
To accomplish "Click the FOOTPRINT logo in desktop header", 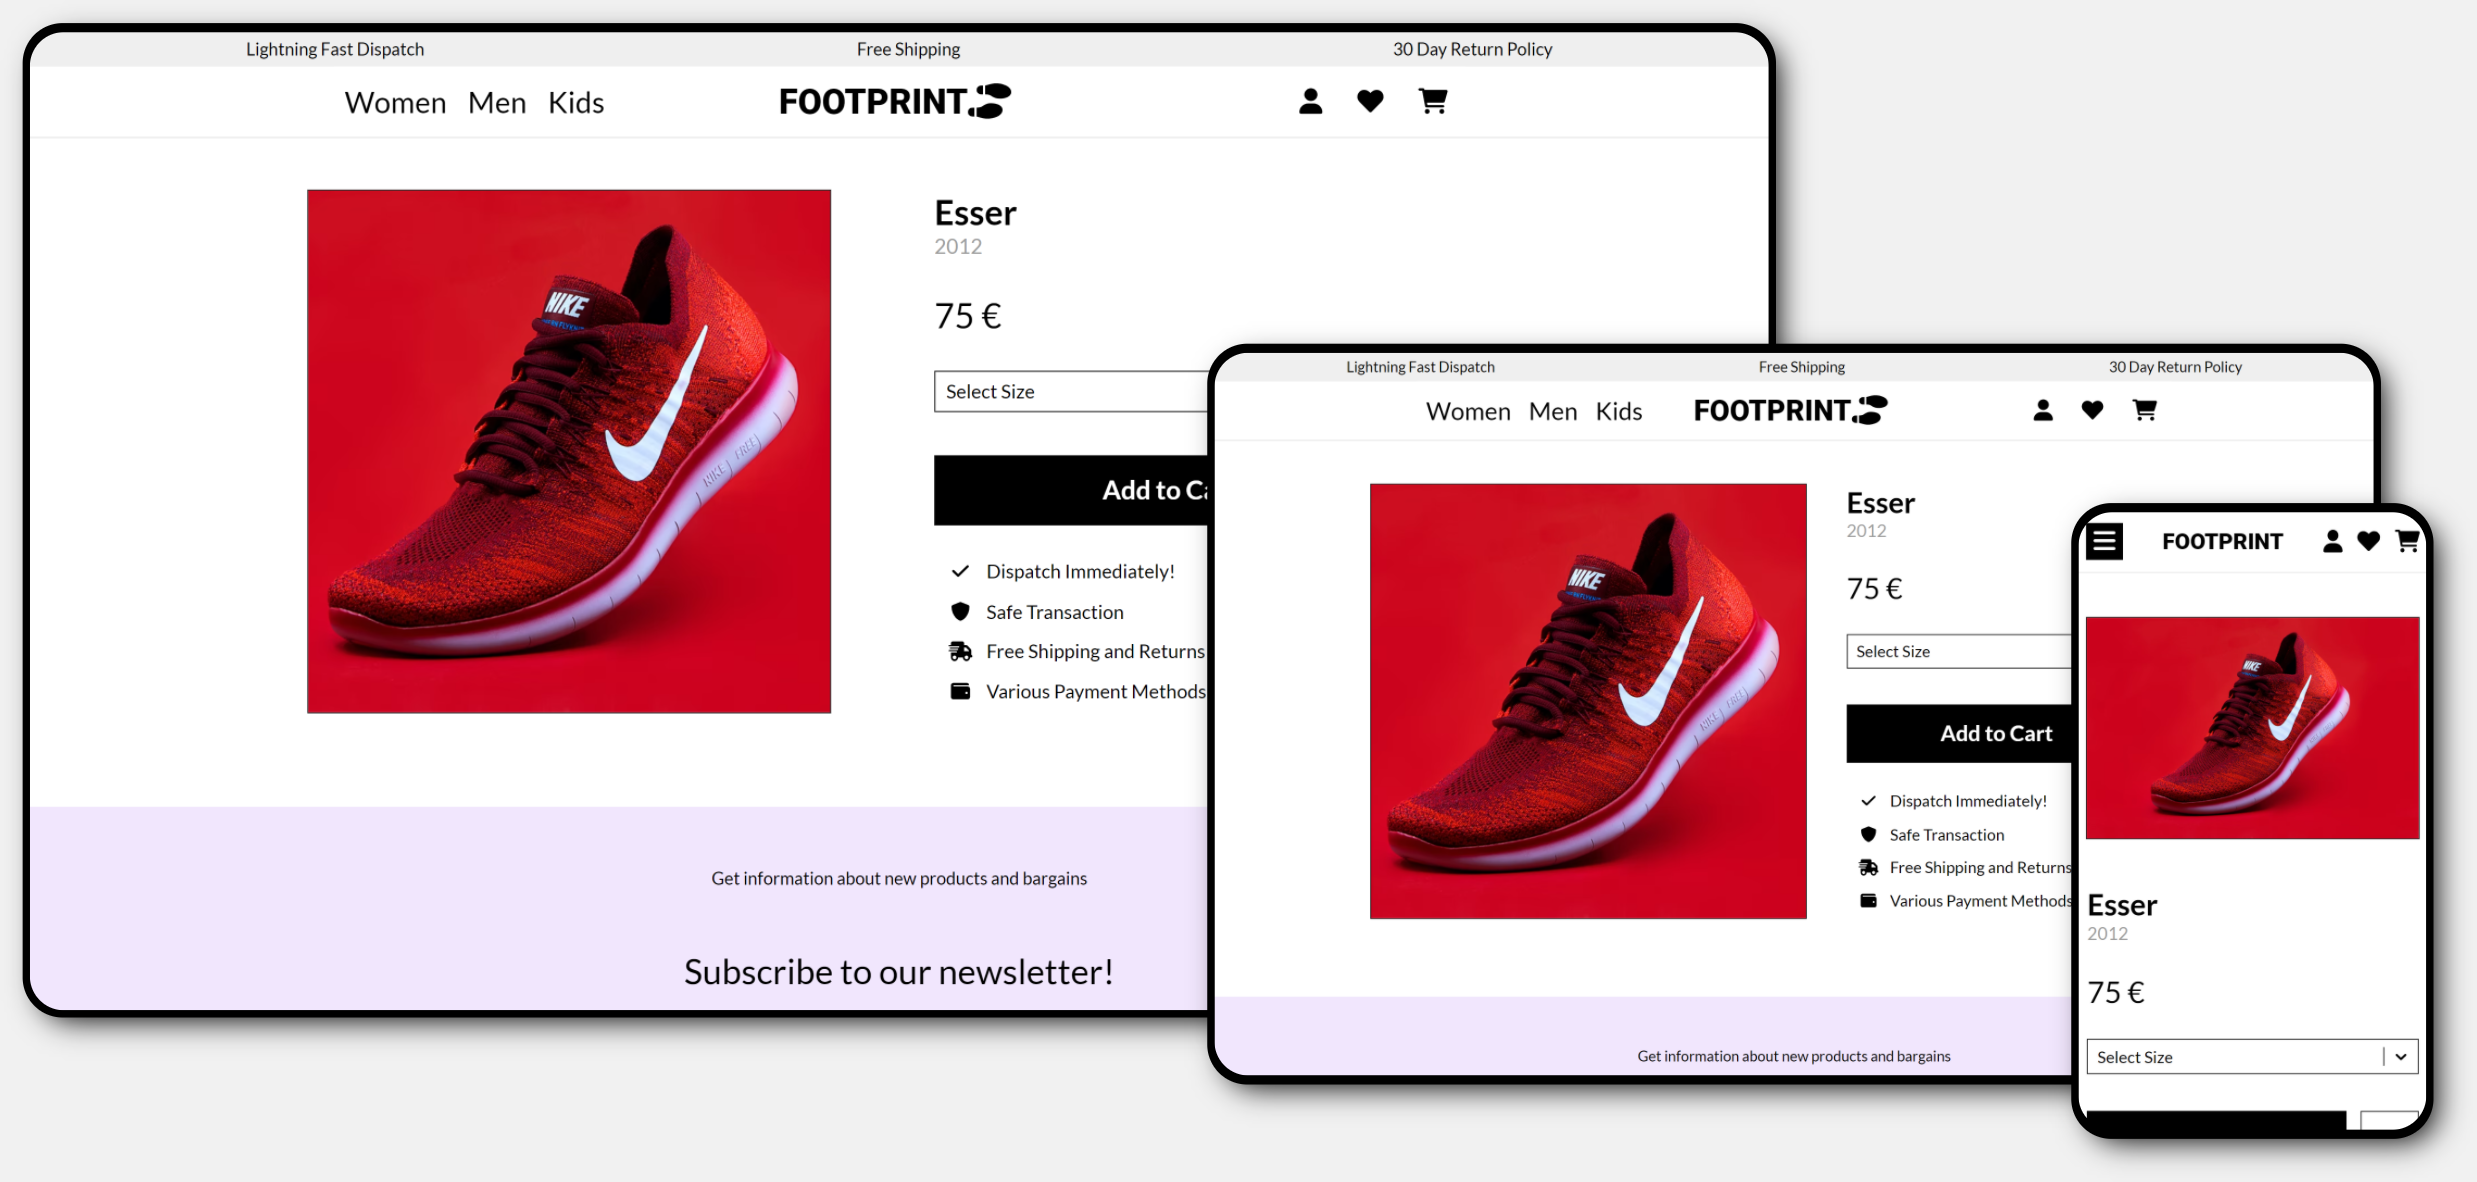I will pos(895,101).
